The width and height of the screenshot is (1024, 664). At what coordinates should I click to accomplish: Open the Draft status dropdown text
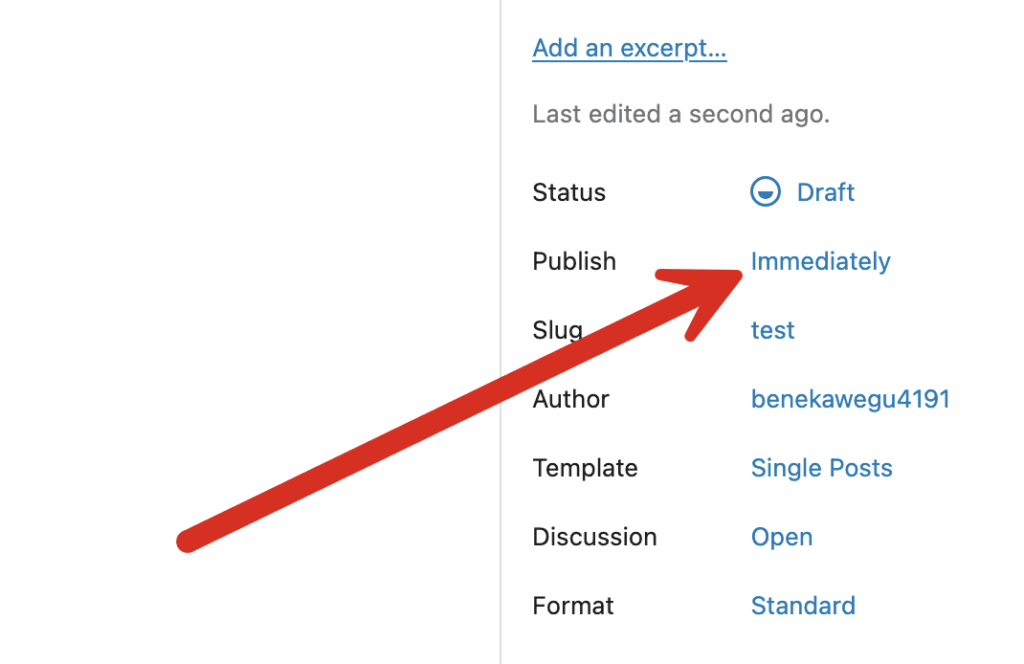click(x=825, y=192)
